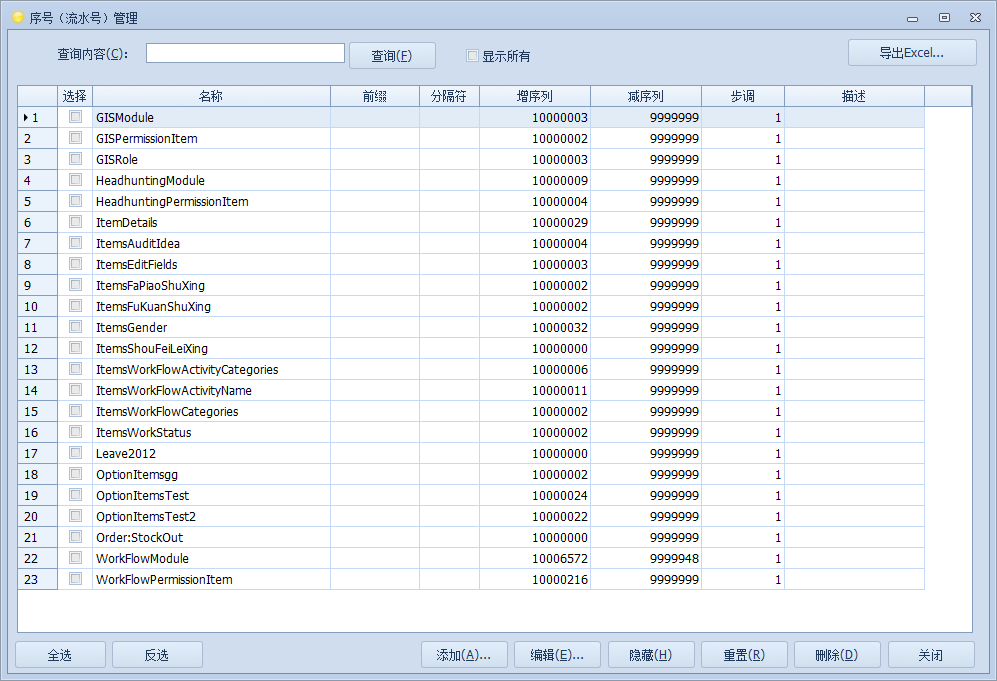Sort by the 名称 column header
The height and width of the screenshot is (681, 997).
(211, 96)
